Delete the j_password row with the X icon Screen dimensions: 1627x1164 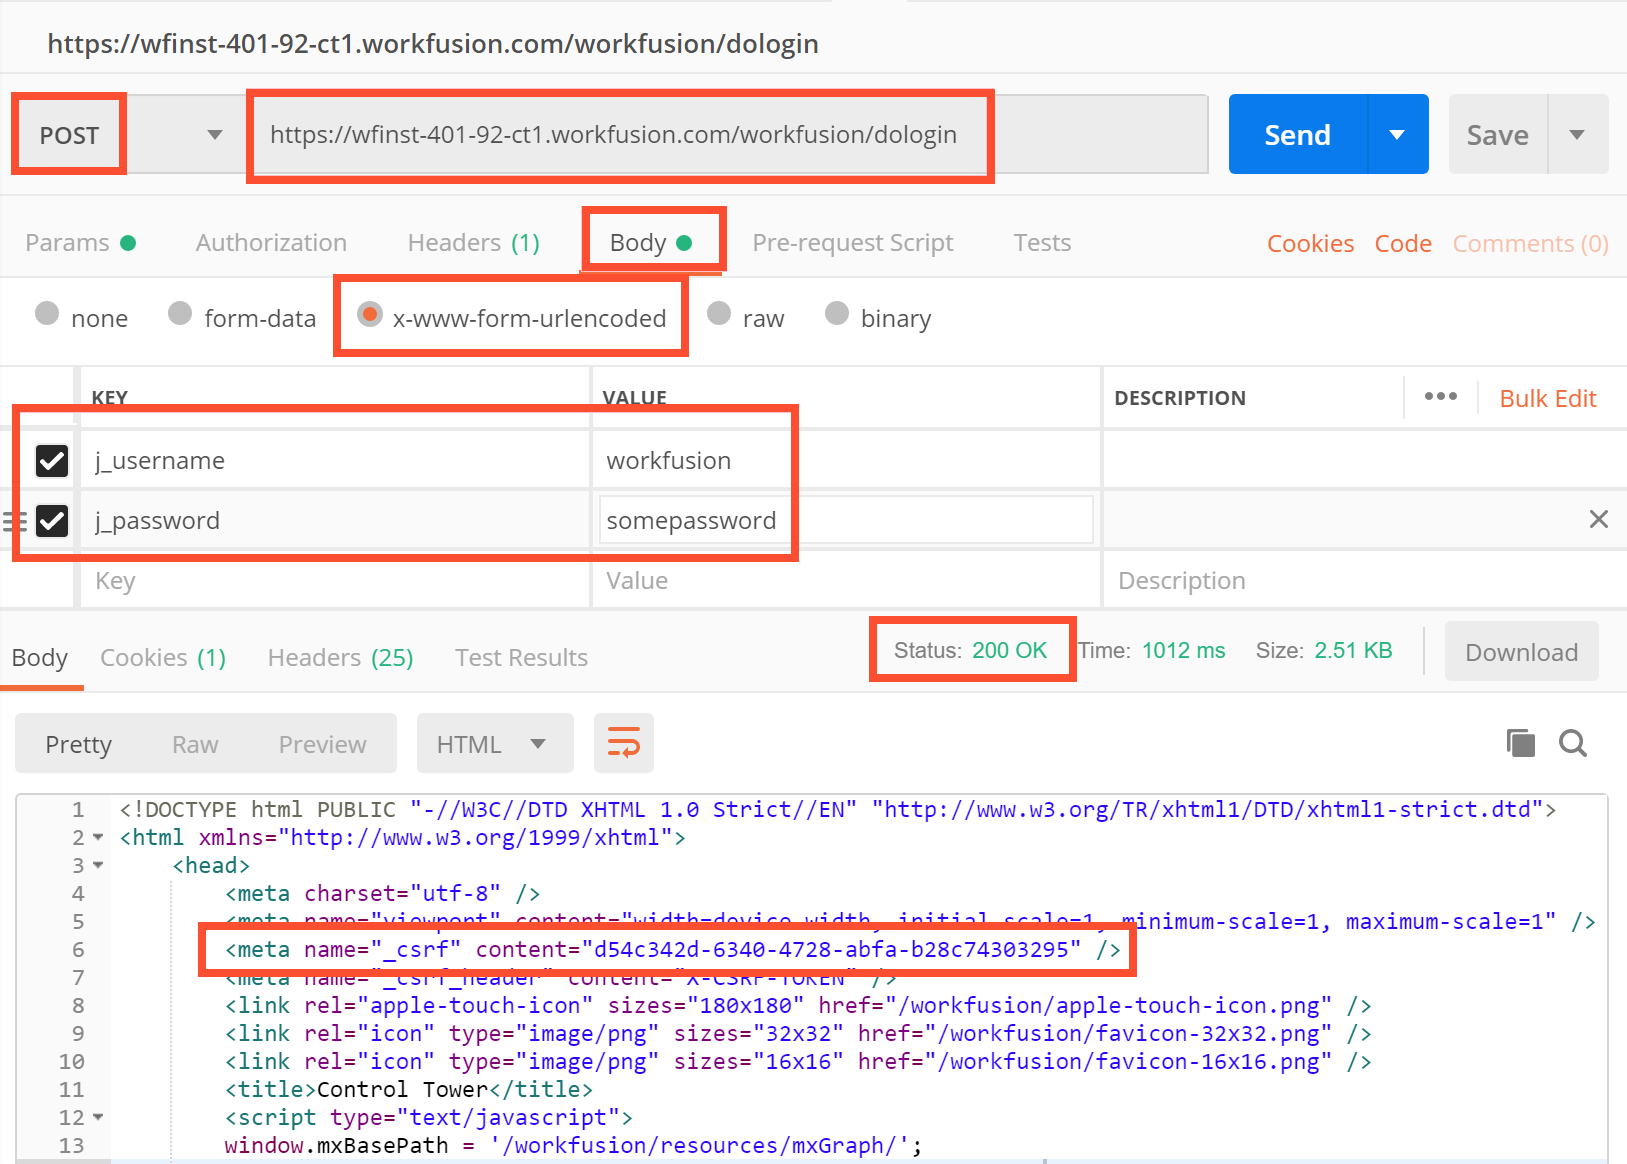[x=1599, y=519]
